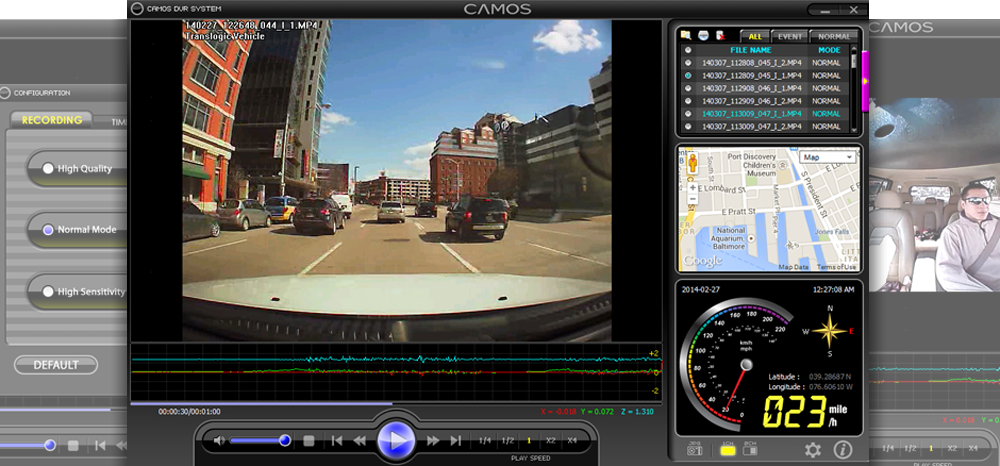1000x466 pixels.
Task: Click the CAMOS DVR System title icon
Action: tap(136, 9)
